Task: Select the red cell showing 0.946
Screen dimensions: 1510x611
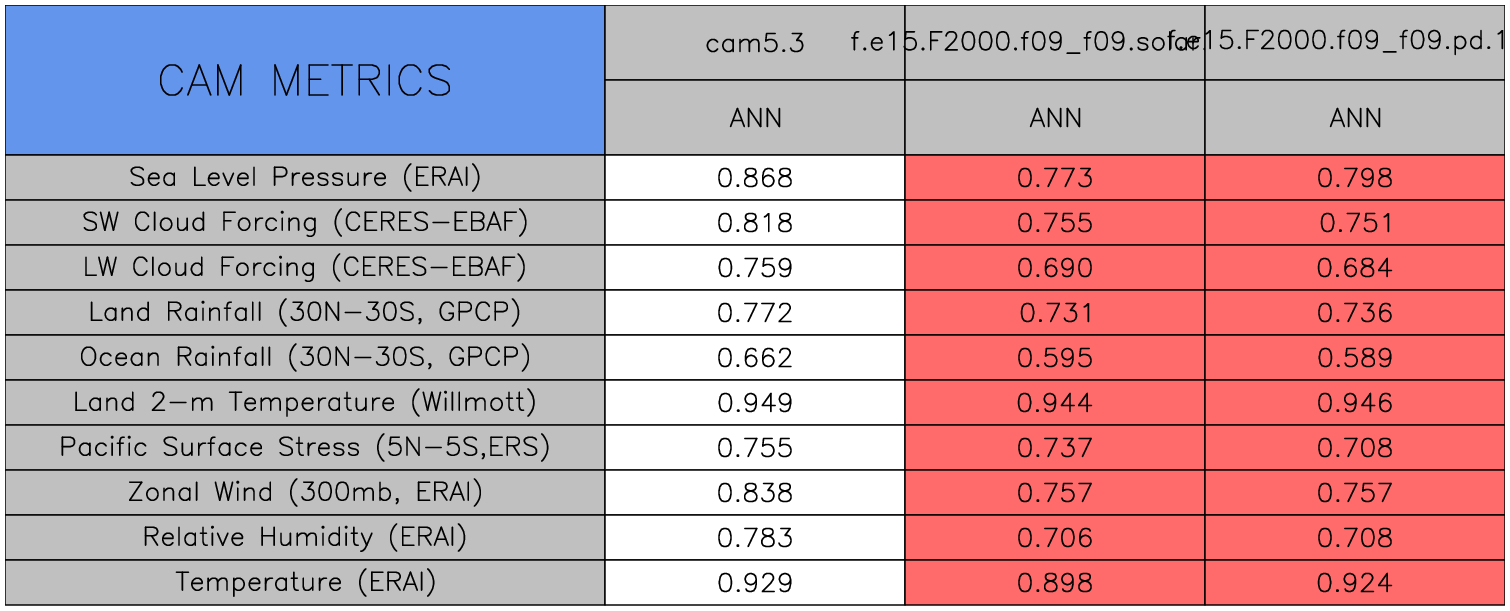Action: pos(1355,403)
